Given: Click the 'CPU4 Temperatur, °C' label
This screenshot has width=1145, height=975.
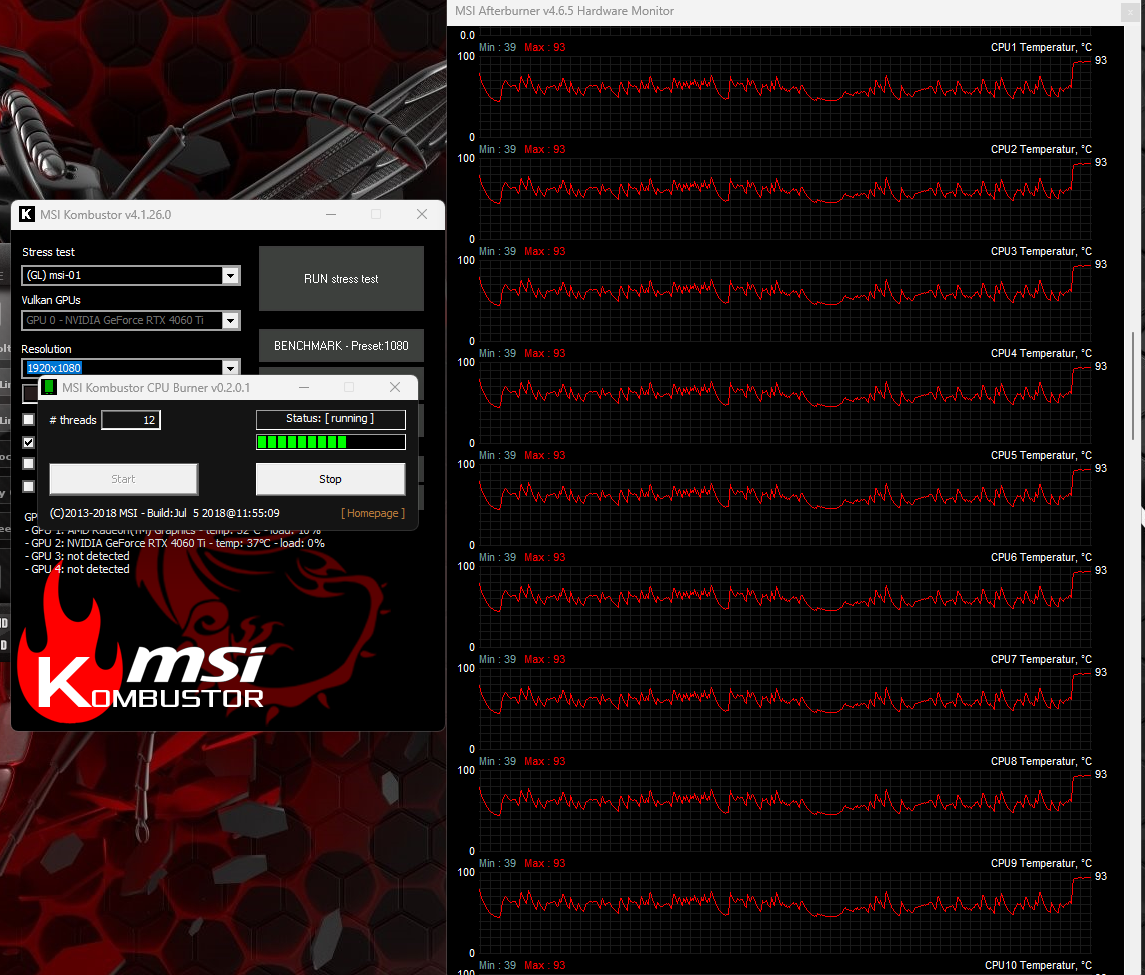Looking at the screenshot, I should click(x=1041, y=353).
